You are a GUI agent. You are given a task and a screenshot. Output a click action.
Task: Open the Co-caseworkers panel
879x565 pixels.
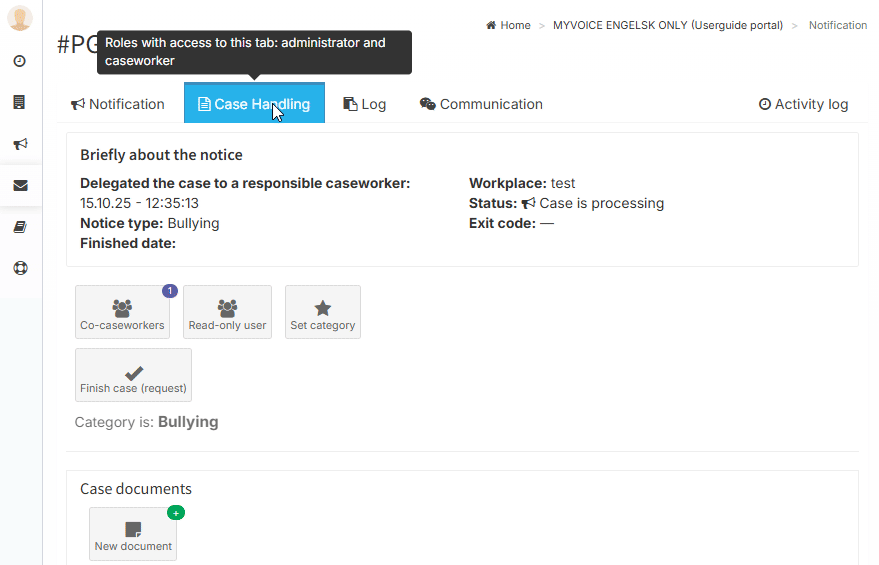pos(122,313)
